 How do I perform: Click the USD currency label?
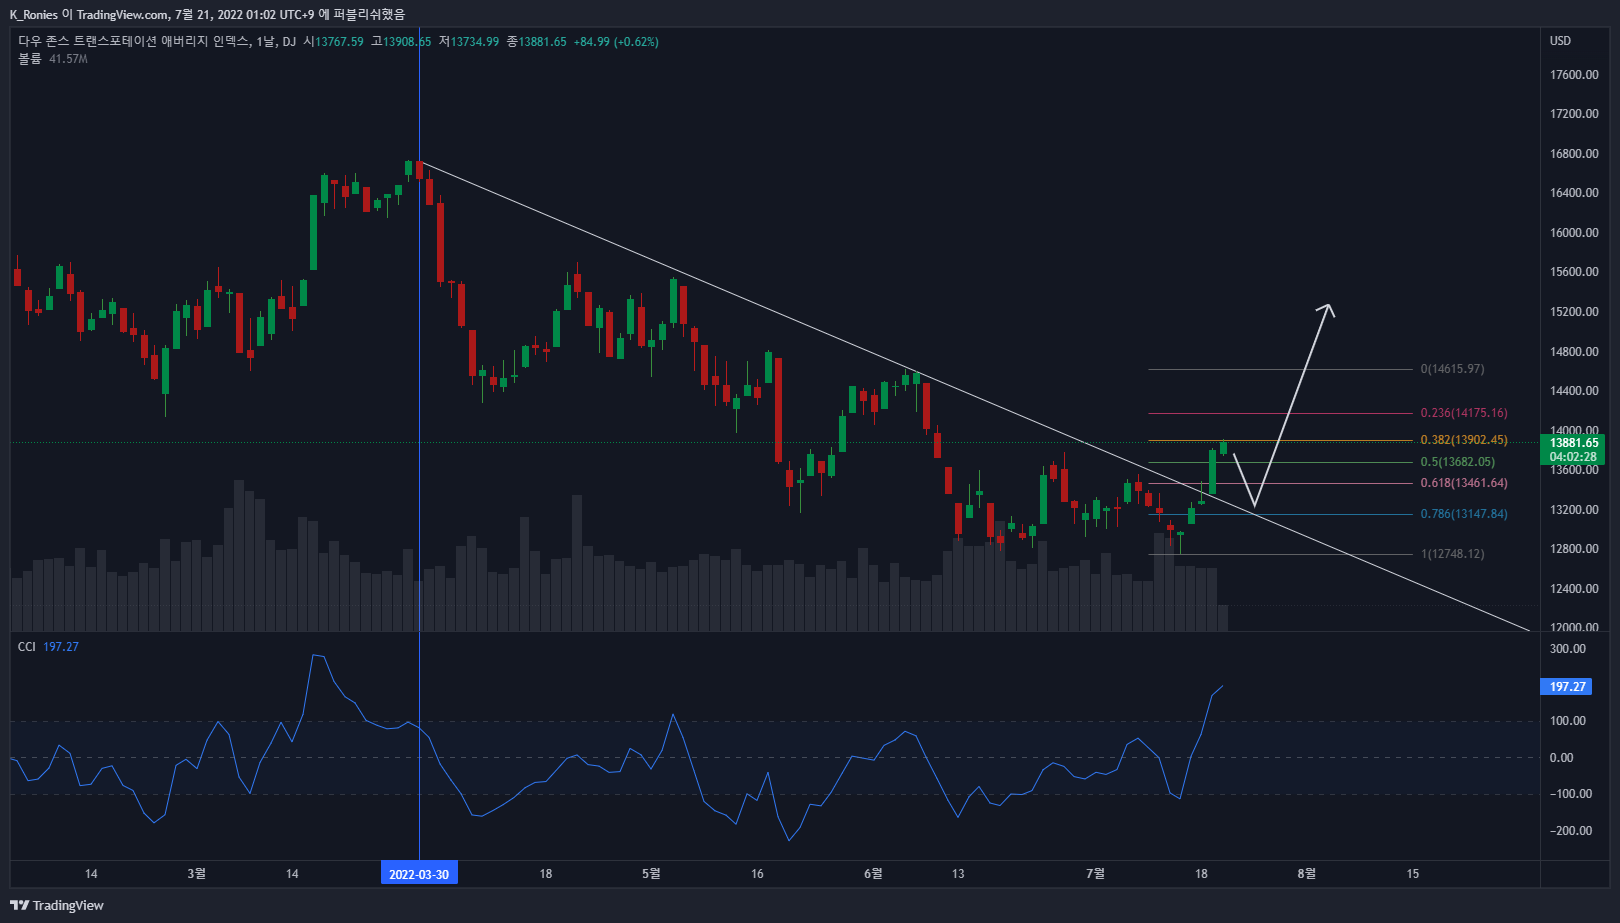1560,41
